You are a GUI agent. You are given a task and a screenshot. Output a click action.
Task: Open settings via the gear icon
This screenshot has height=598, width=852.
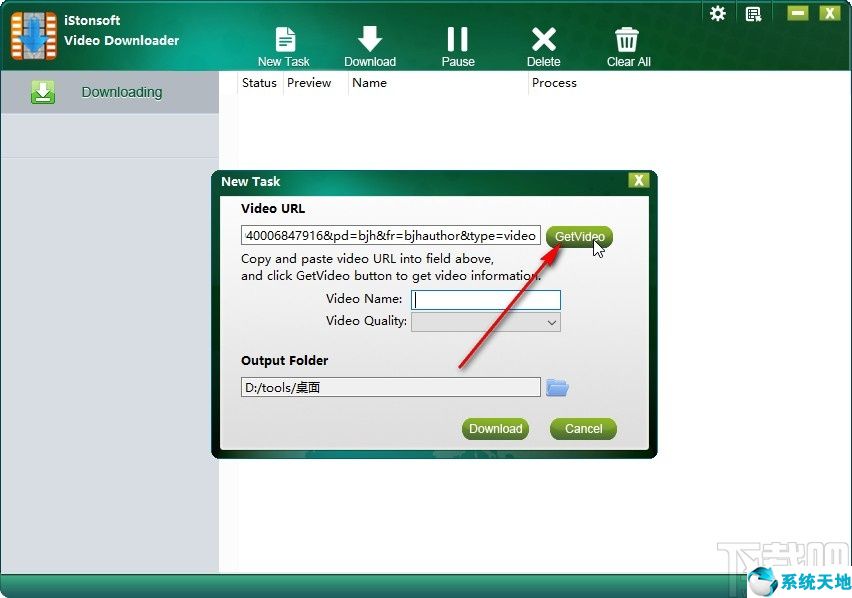717,13
